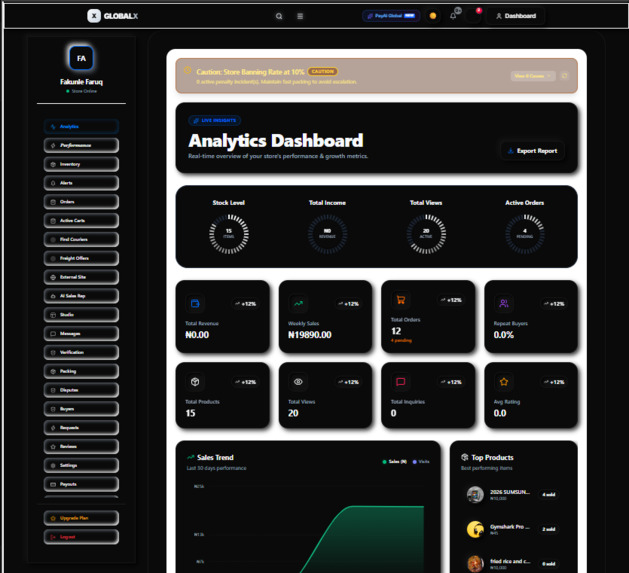Click the Logout button

(81, 537)
